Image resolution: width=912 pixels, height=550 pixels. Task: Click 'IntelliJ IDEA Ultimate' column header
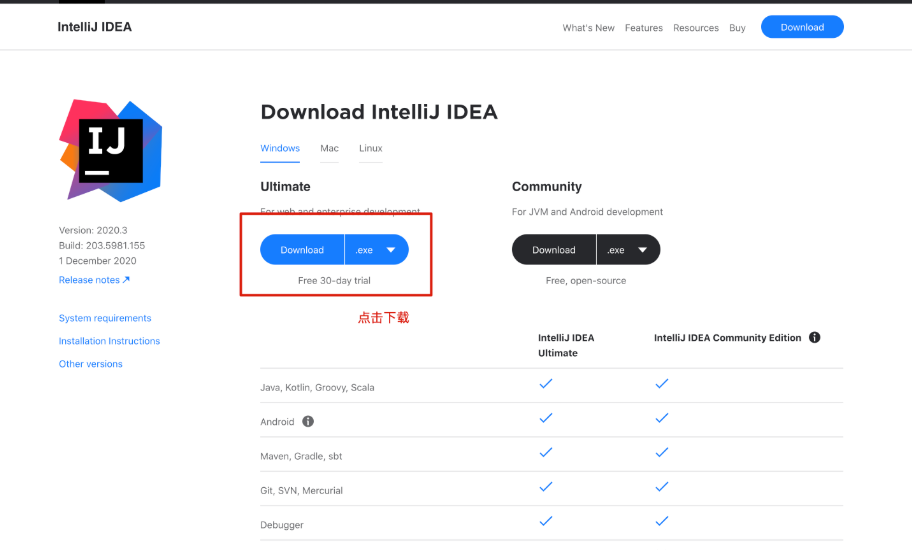tap(566, 345)
